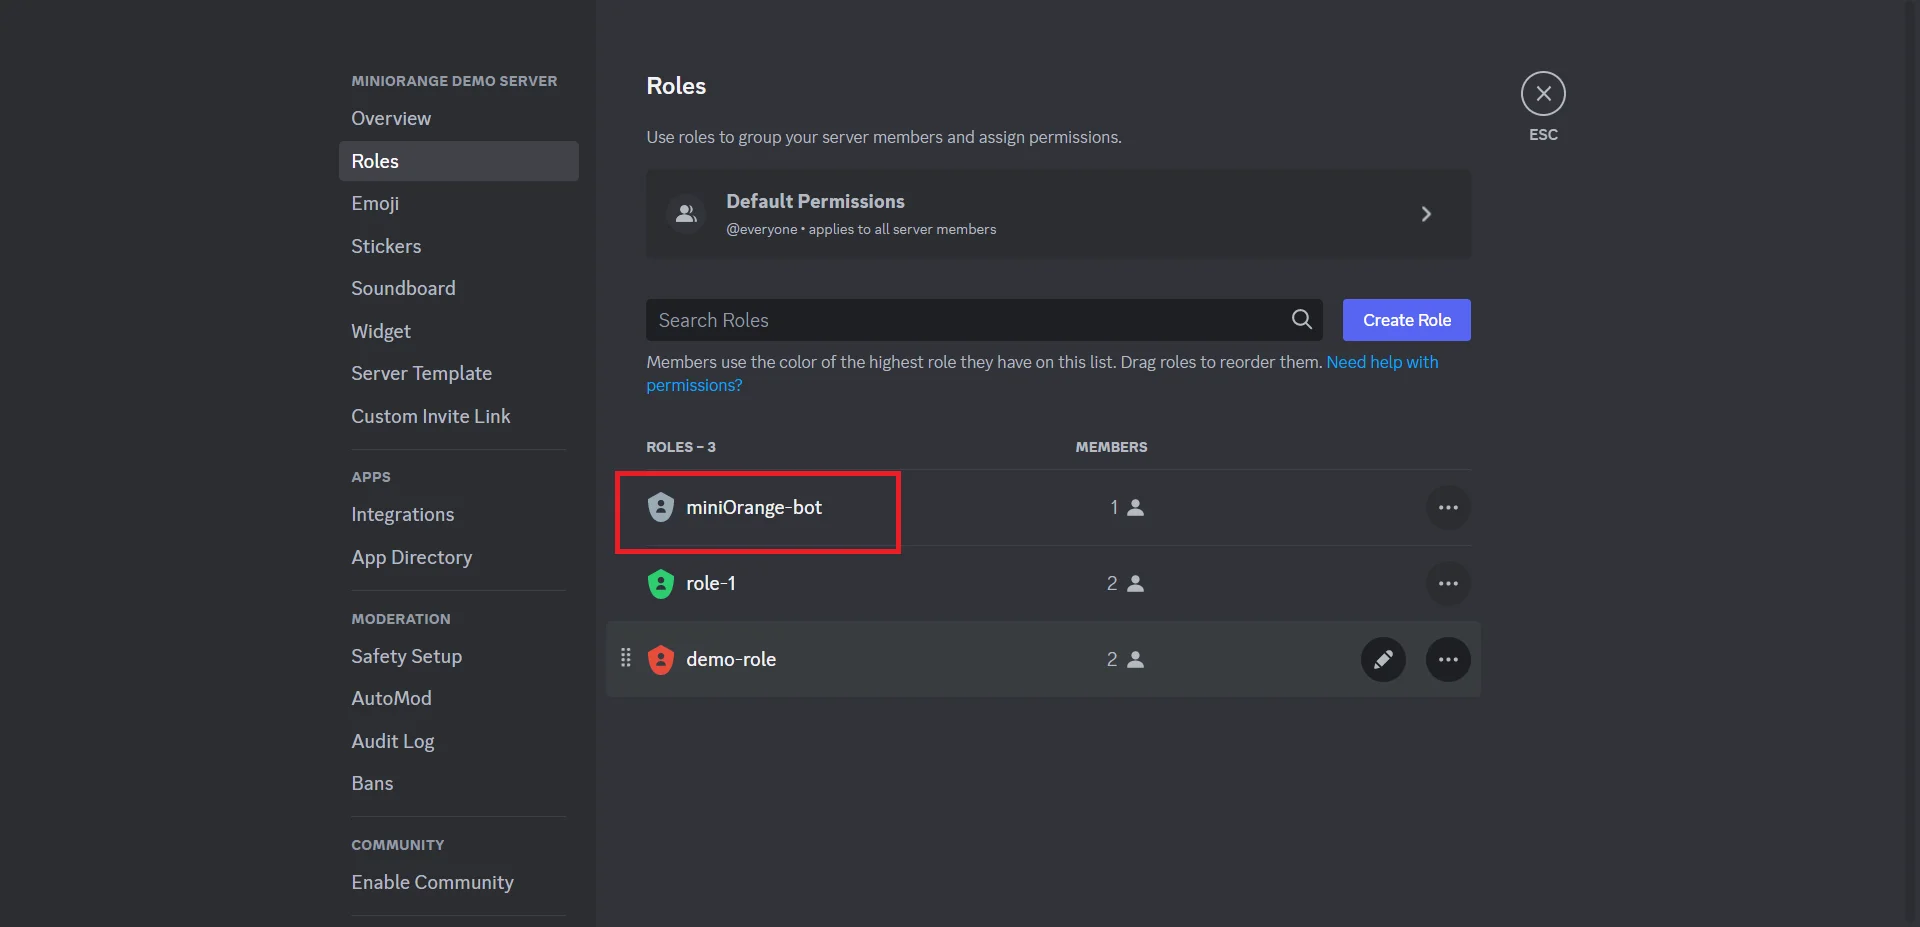Click the drag handle beside demo-role
The width and height of the screenshot is (1920, 927).
pos(626,658)
